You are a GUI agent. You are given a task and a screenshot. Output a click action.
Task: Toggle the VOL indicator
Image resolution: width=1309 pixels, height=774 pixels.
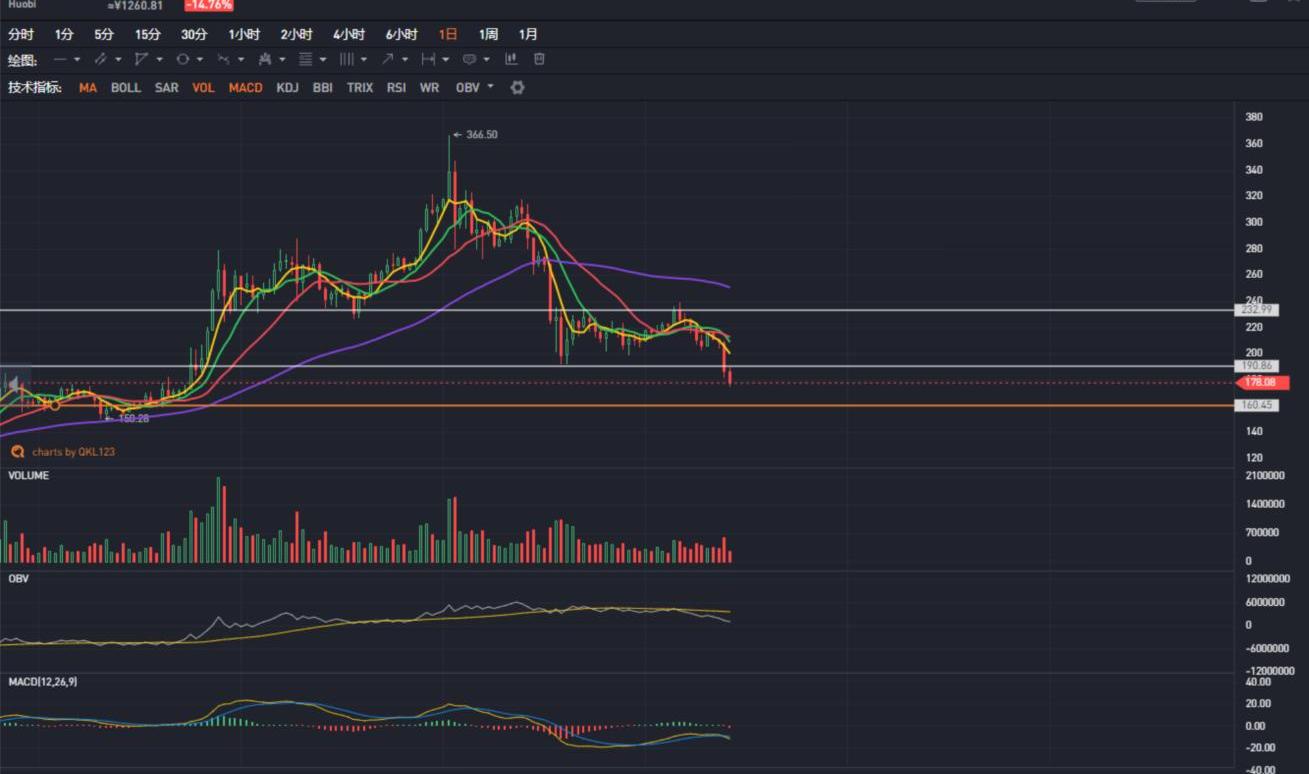203,88
